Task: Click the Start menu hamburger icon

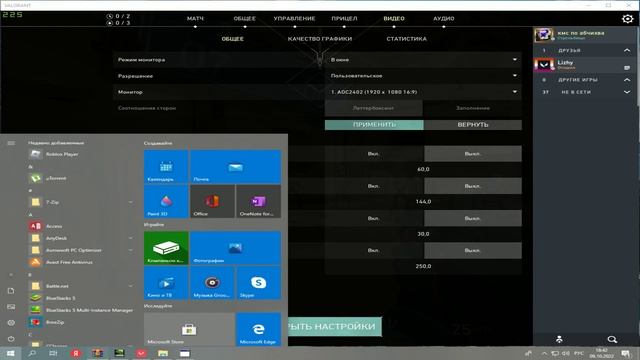Action: 11,143
